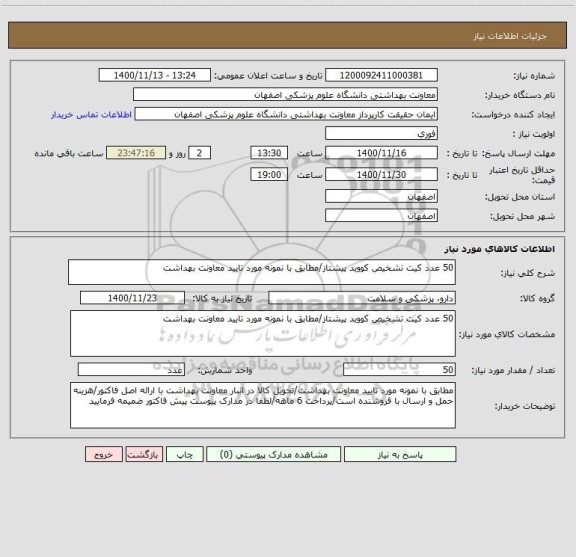Screen dimensions: 576x557
Task: Click the شماره نیاز label
Action: click(x=534, y=76)
